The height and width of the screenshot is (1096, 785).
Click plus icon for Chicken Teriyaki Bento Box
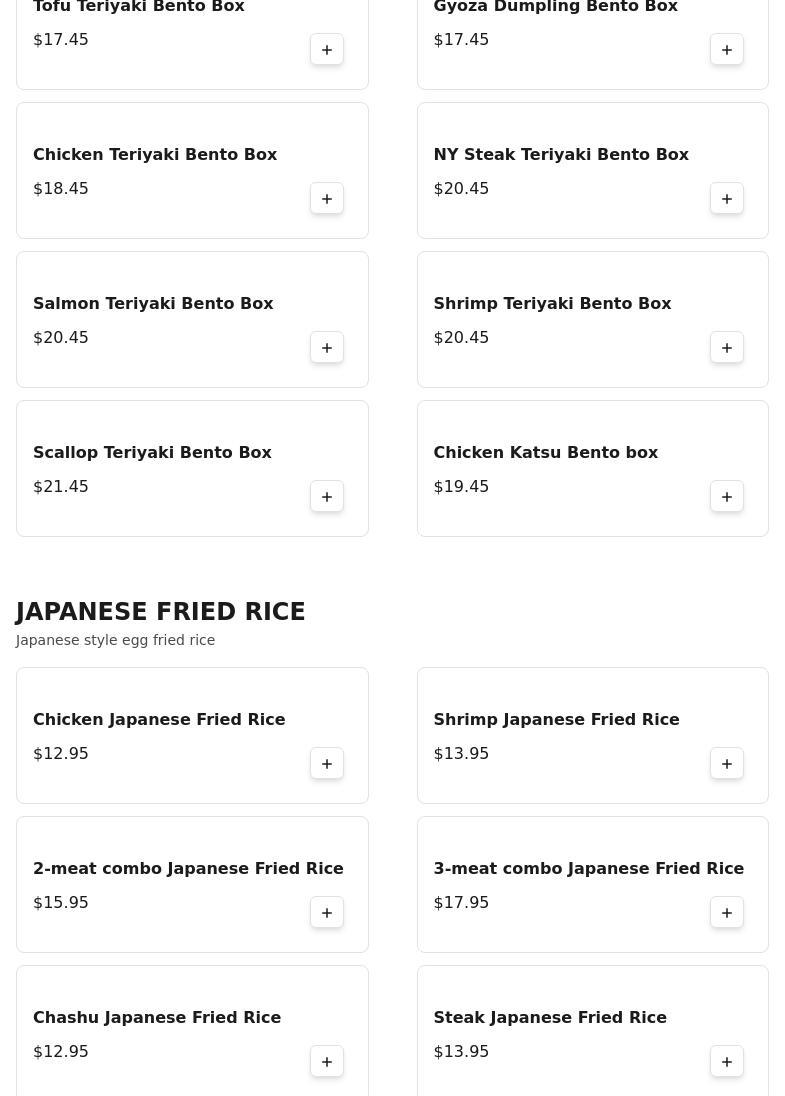pos(327,199)
